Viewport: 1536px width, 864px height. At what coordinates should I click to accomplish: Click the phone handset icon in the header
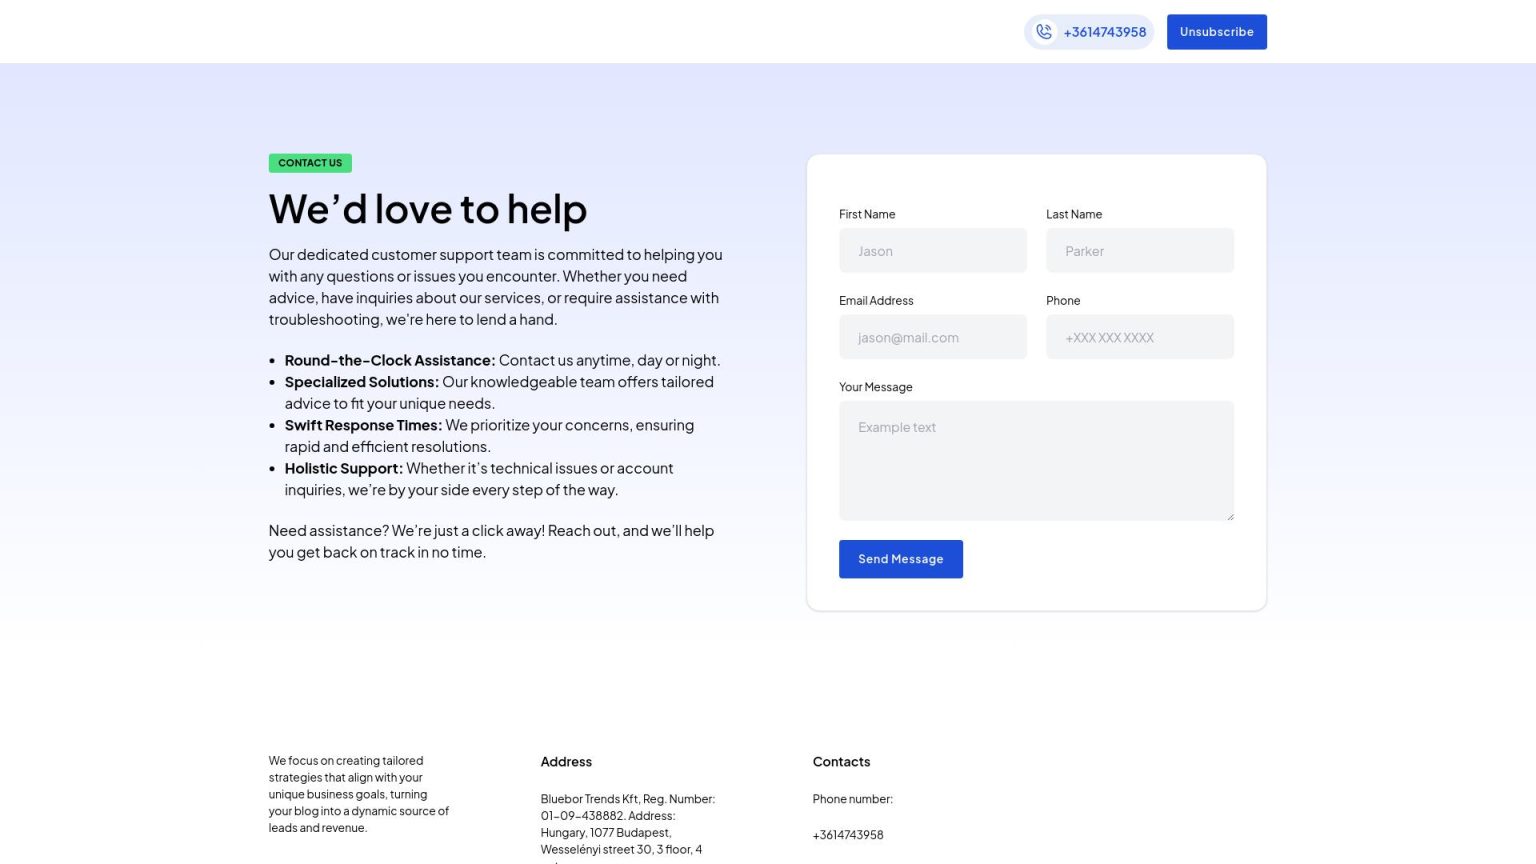[x=1043, y=32]
